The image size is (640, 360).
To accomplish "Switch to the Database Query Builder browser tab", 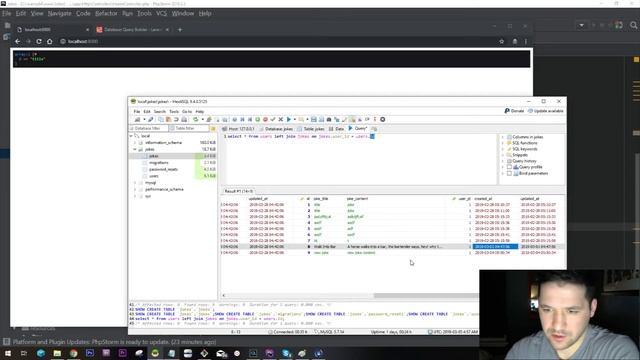I will pyautogui.click(x=133, y=30).
